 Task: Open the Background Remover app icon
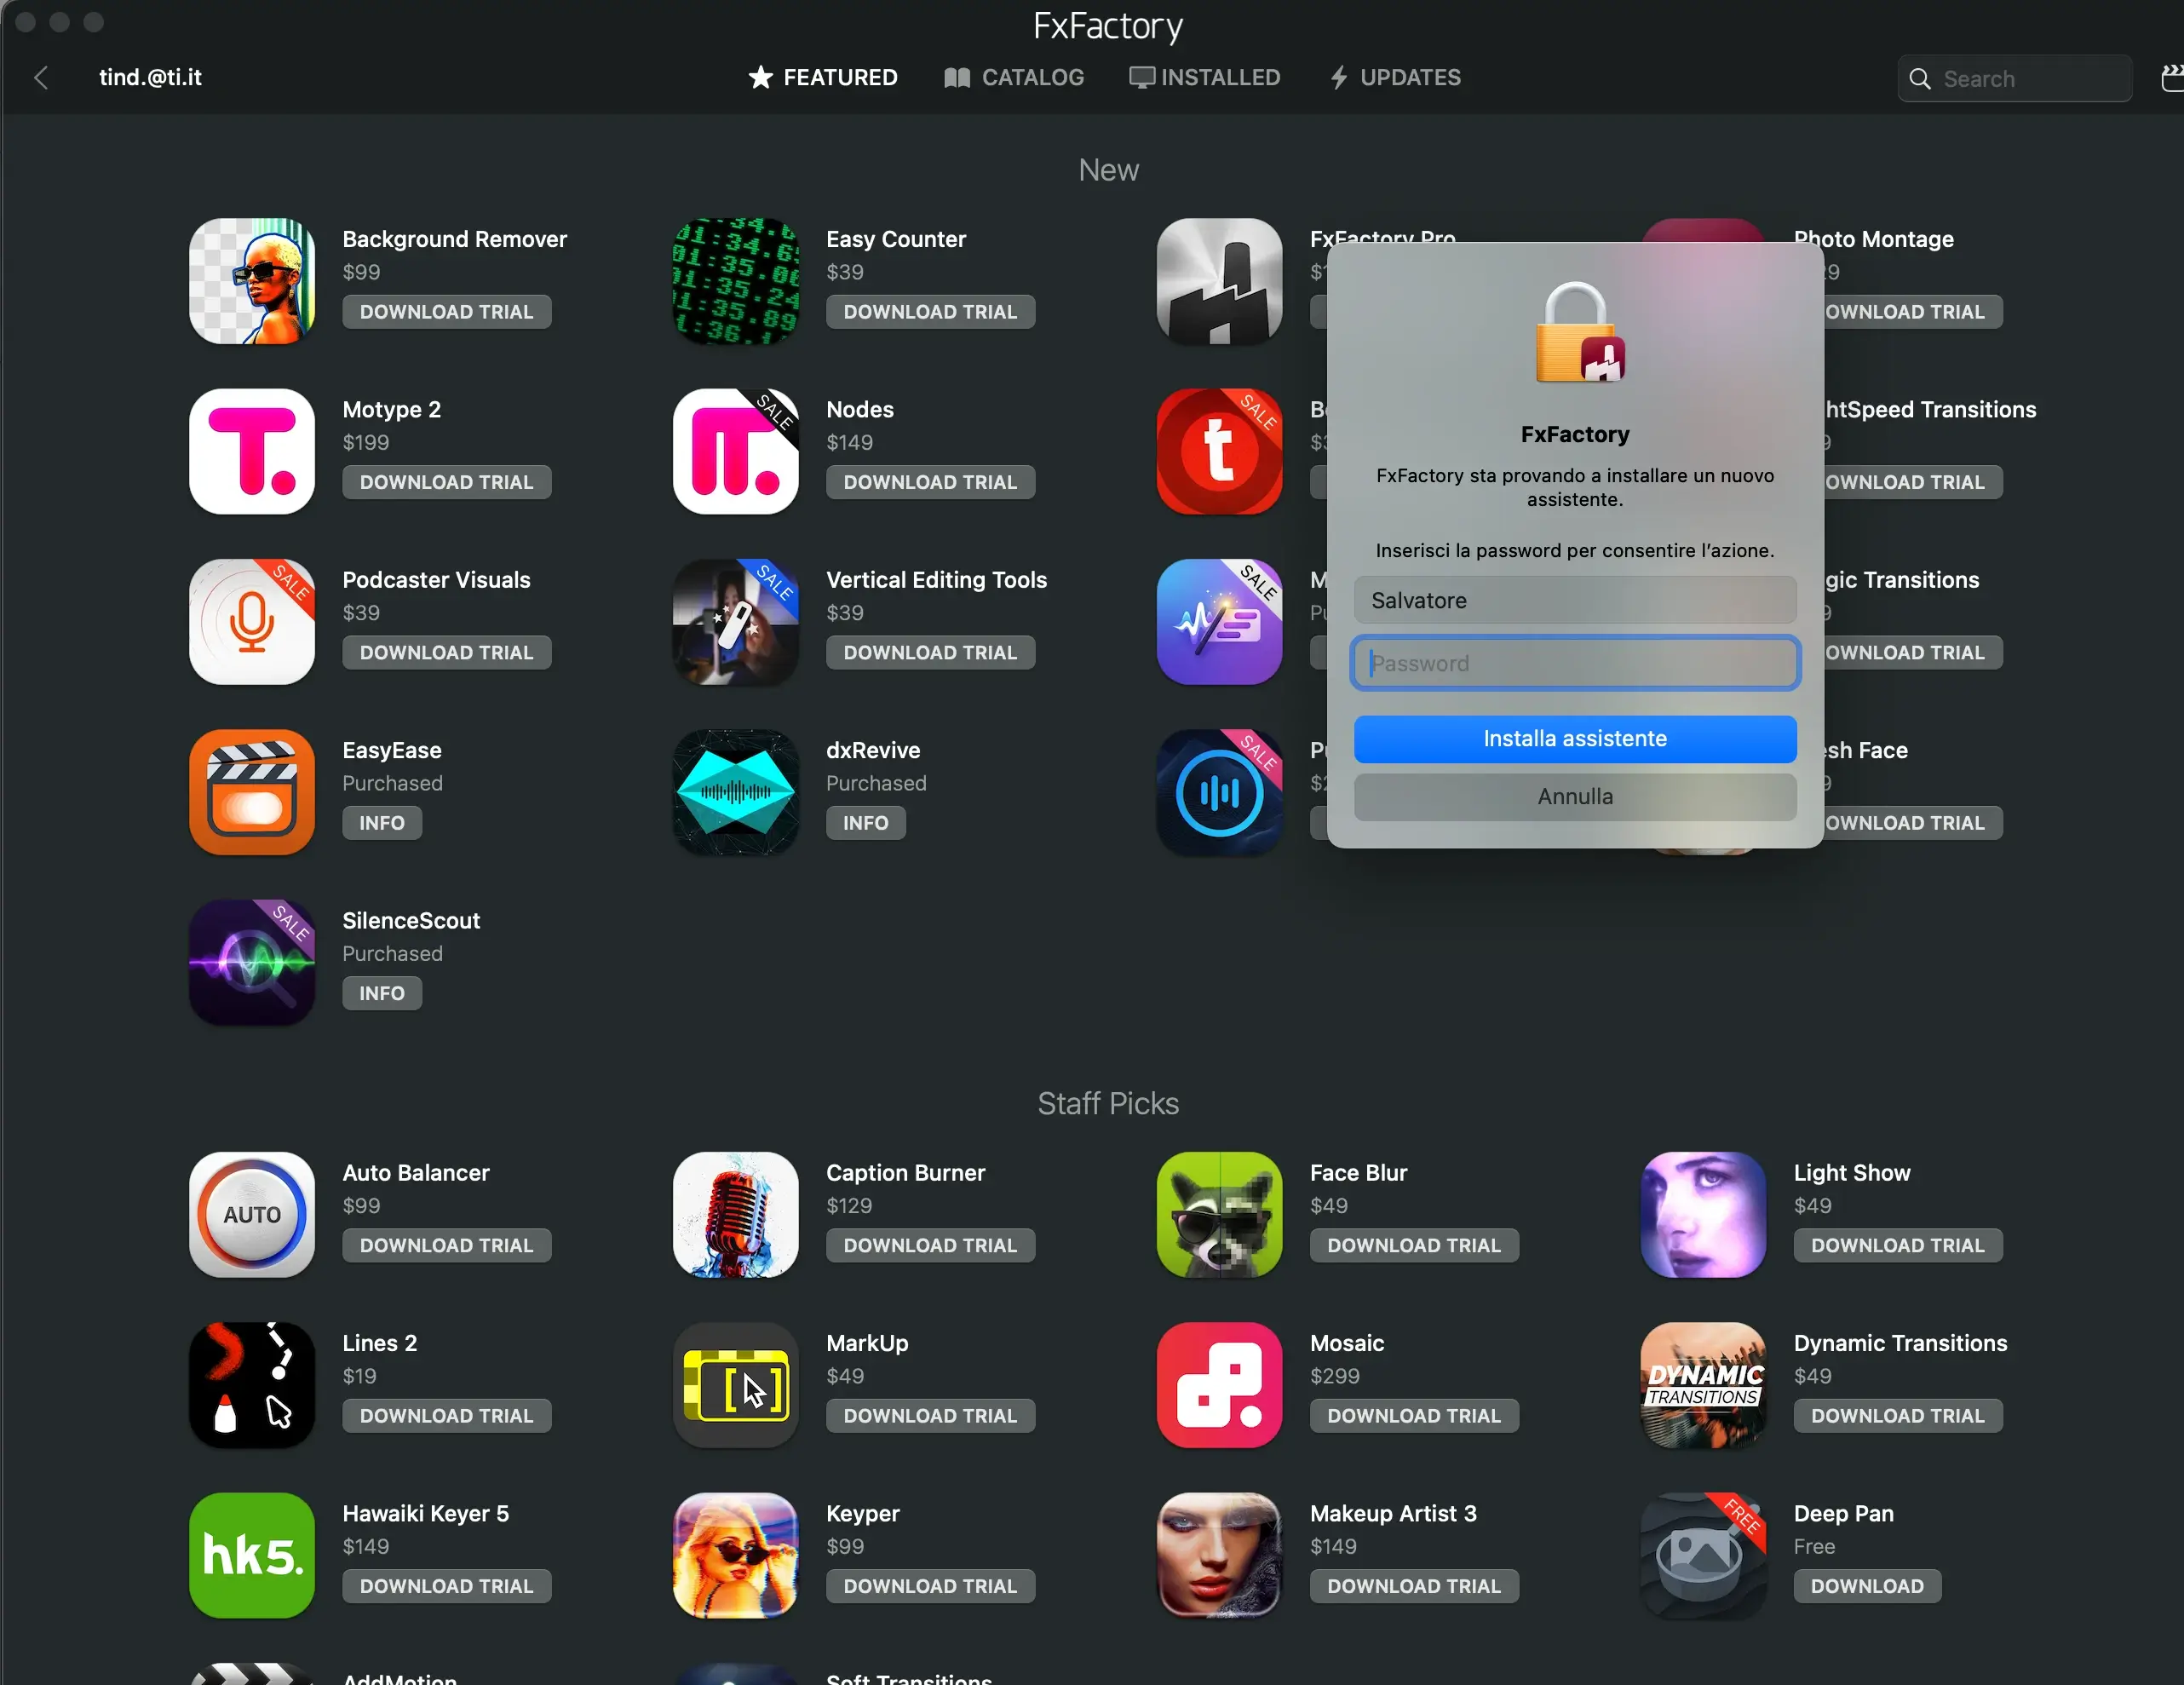[x=252, y=281]
